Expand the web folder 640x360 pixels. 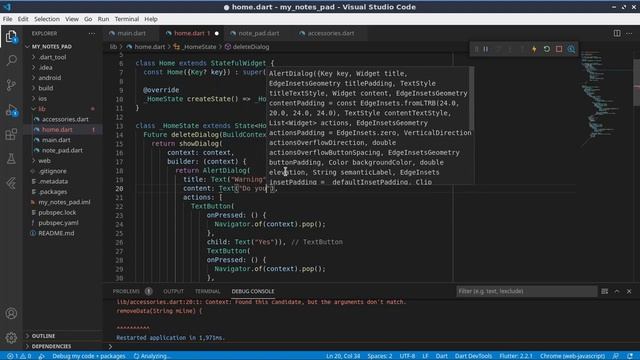point(44,160)
